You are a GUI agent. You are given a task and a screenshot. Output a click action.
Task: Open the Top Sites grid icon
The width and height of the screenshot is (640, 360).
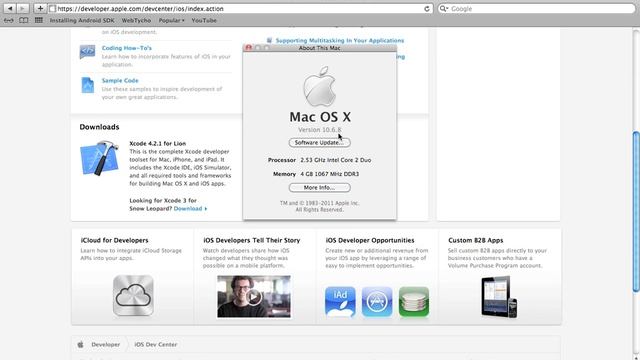click(x=39, y=20)
